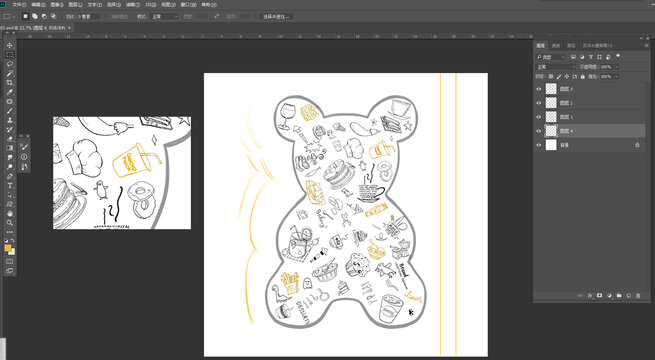Click the background white color swatch
The width and height of the screenshot is (655, 360).
pos(12,251)
